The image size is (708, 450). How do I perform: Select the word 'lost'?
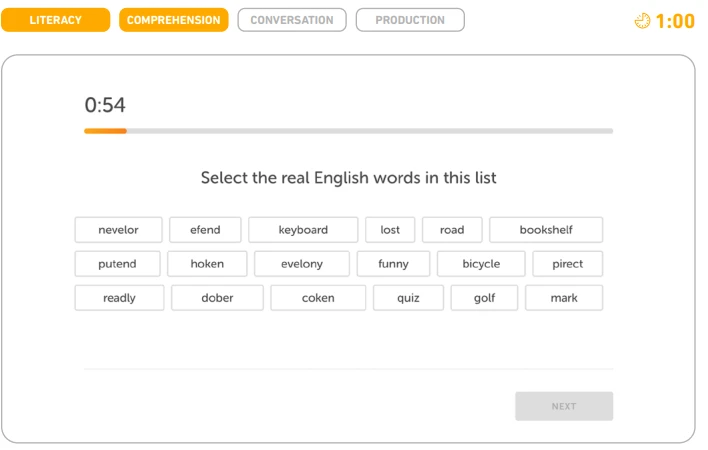click(x=390, y=230)
